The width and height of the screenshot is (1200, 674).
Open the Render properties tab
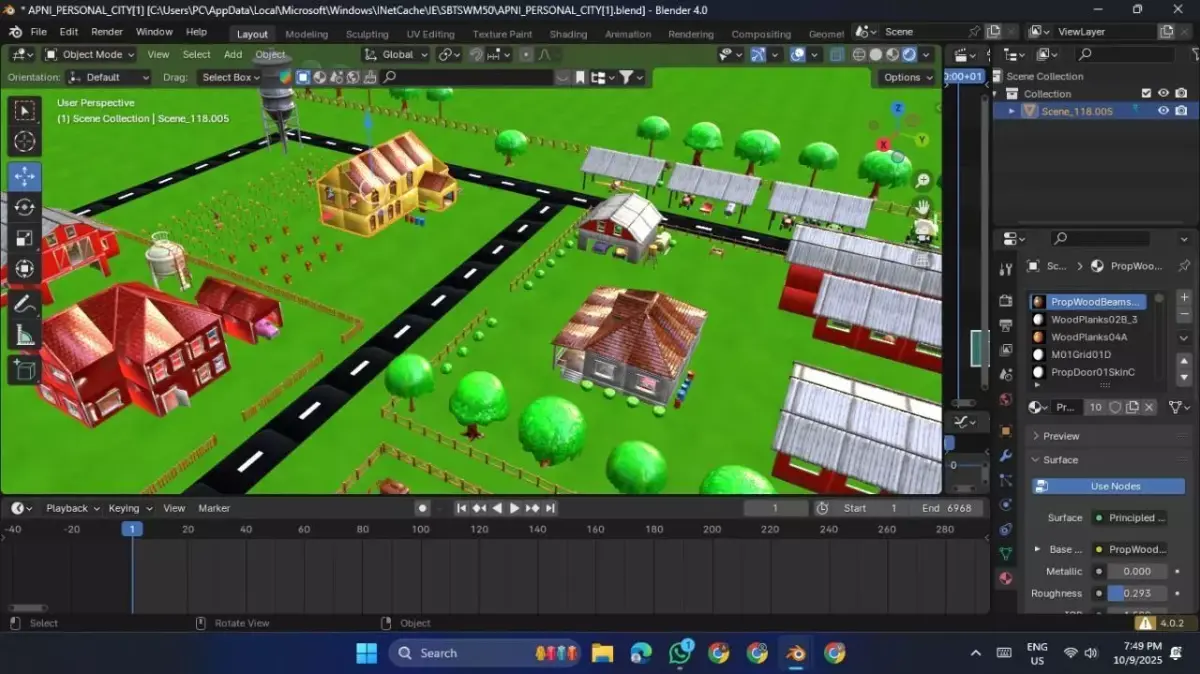1006,300
